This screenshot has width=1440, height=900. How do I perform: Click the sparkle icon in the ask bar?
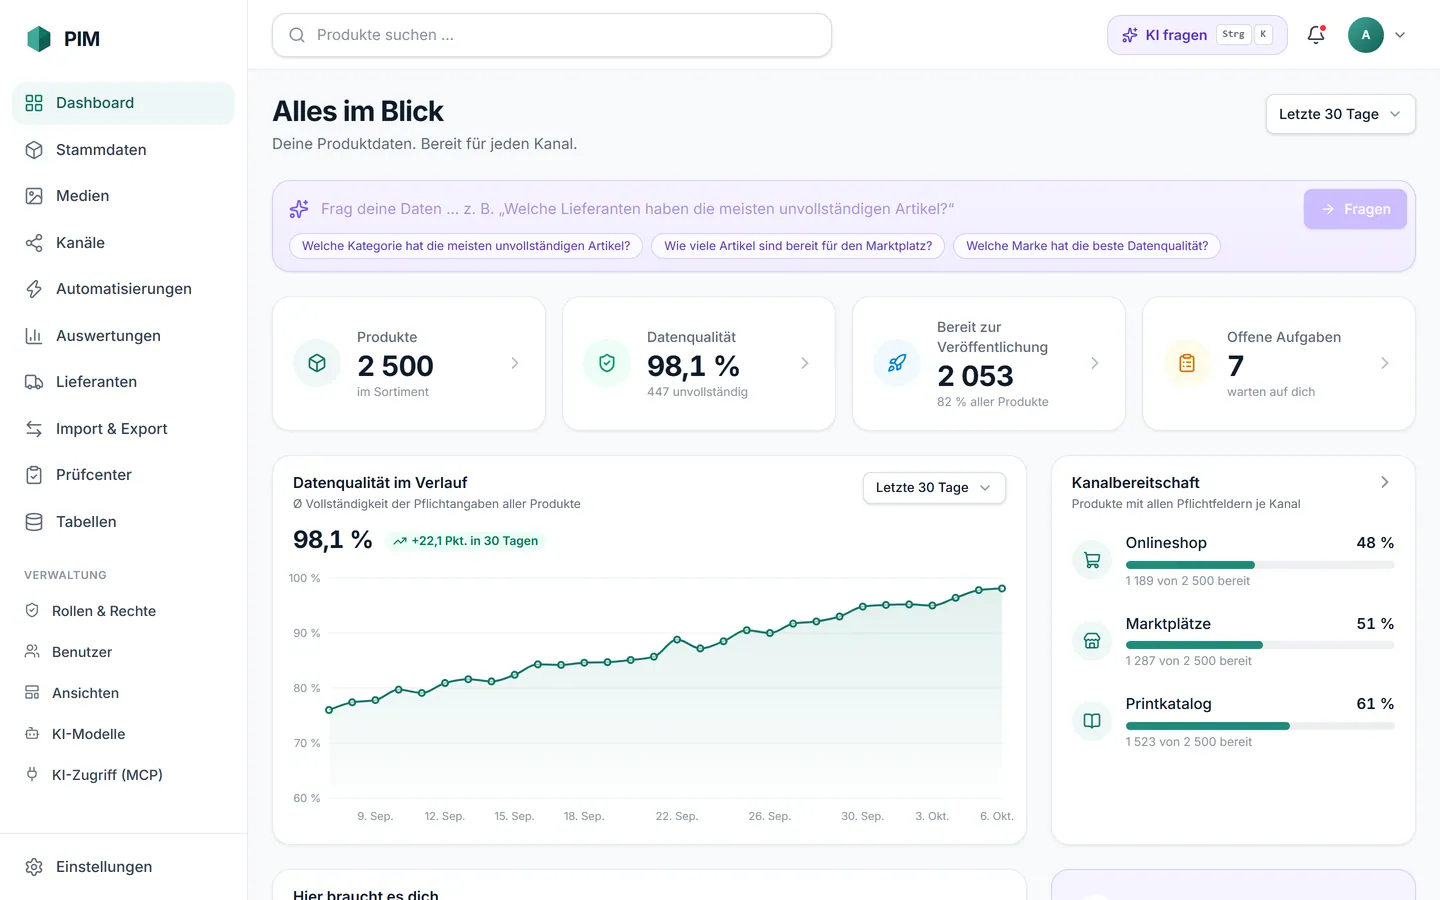299,209
